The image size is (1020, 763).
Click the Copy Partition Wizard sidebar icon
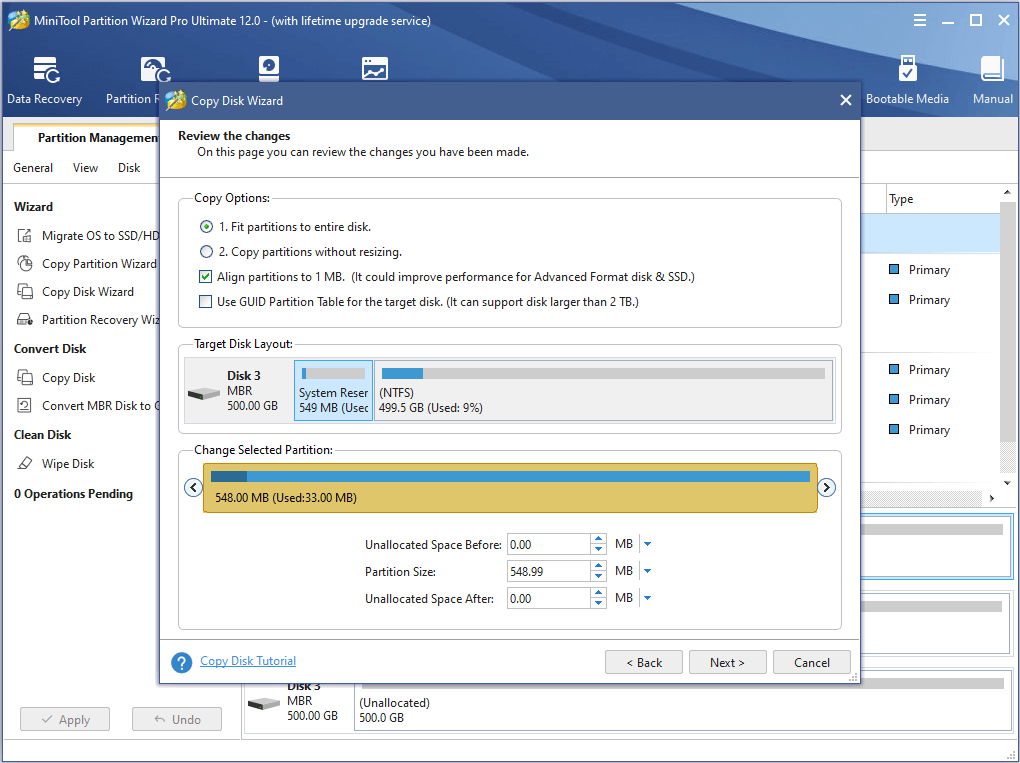coord(25,263)
